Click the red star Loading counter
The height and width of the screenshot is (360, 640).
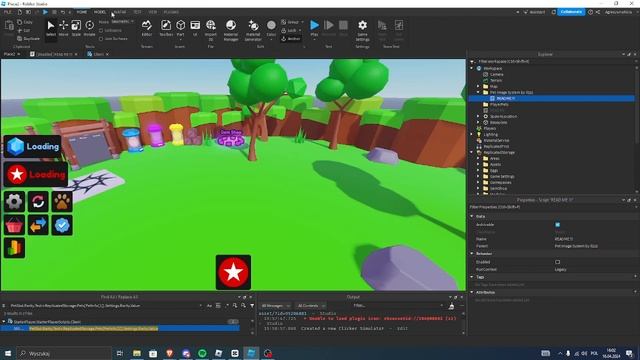(x=36, y=174)
